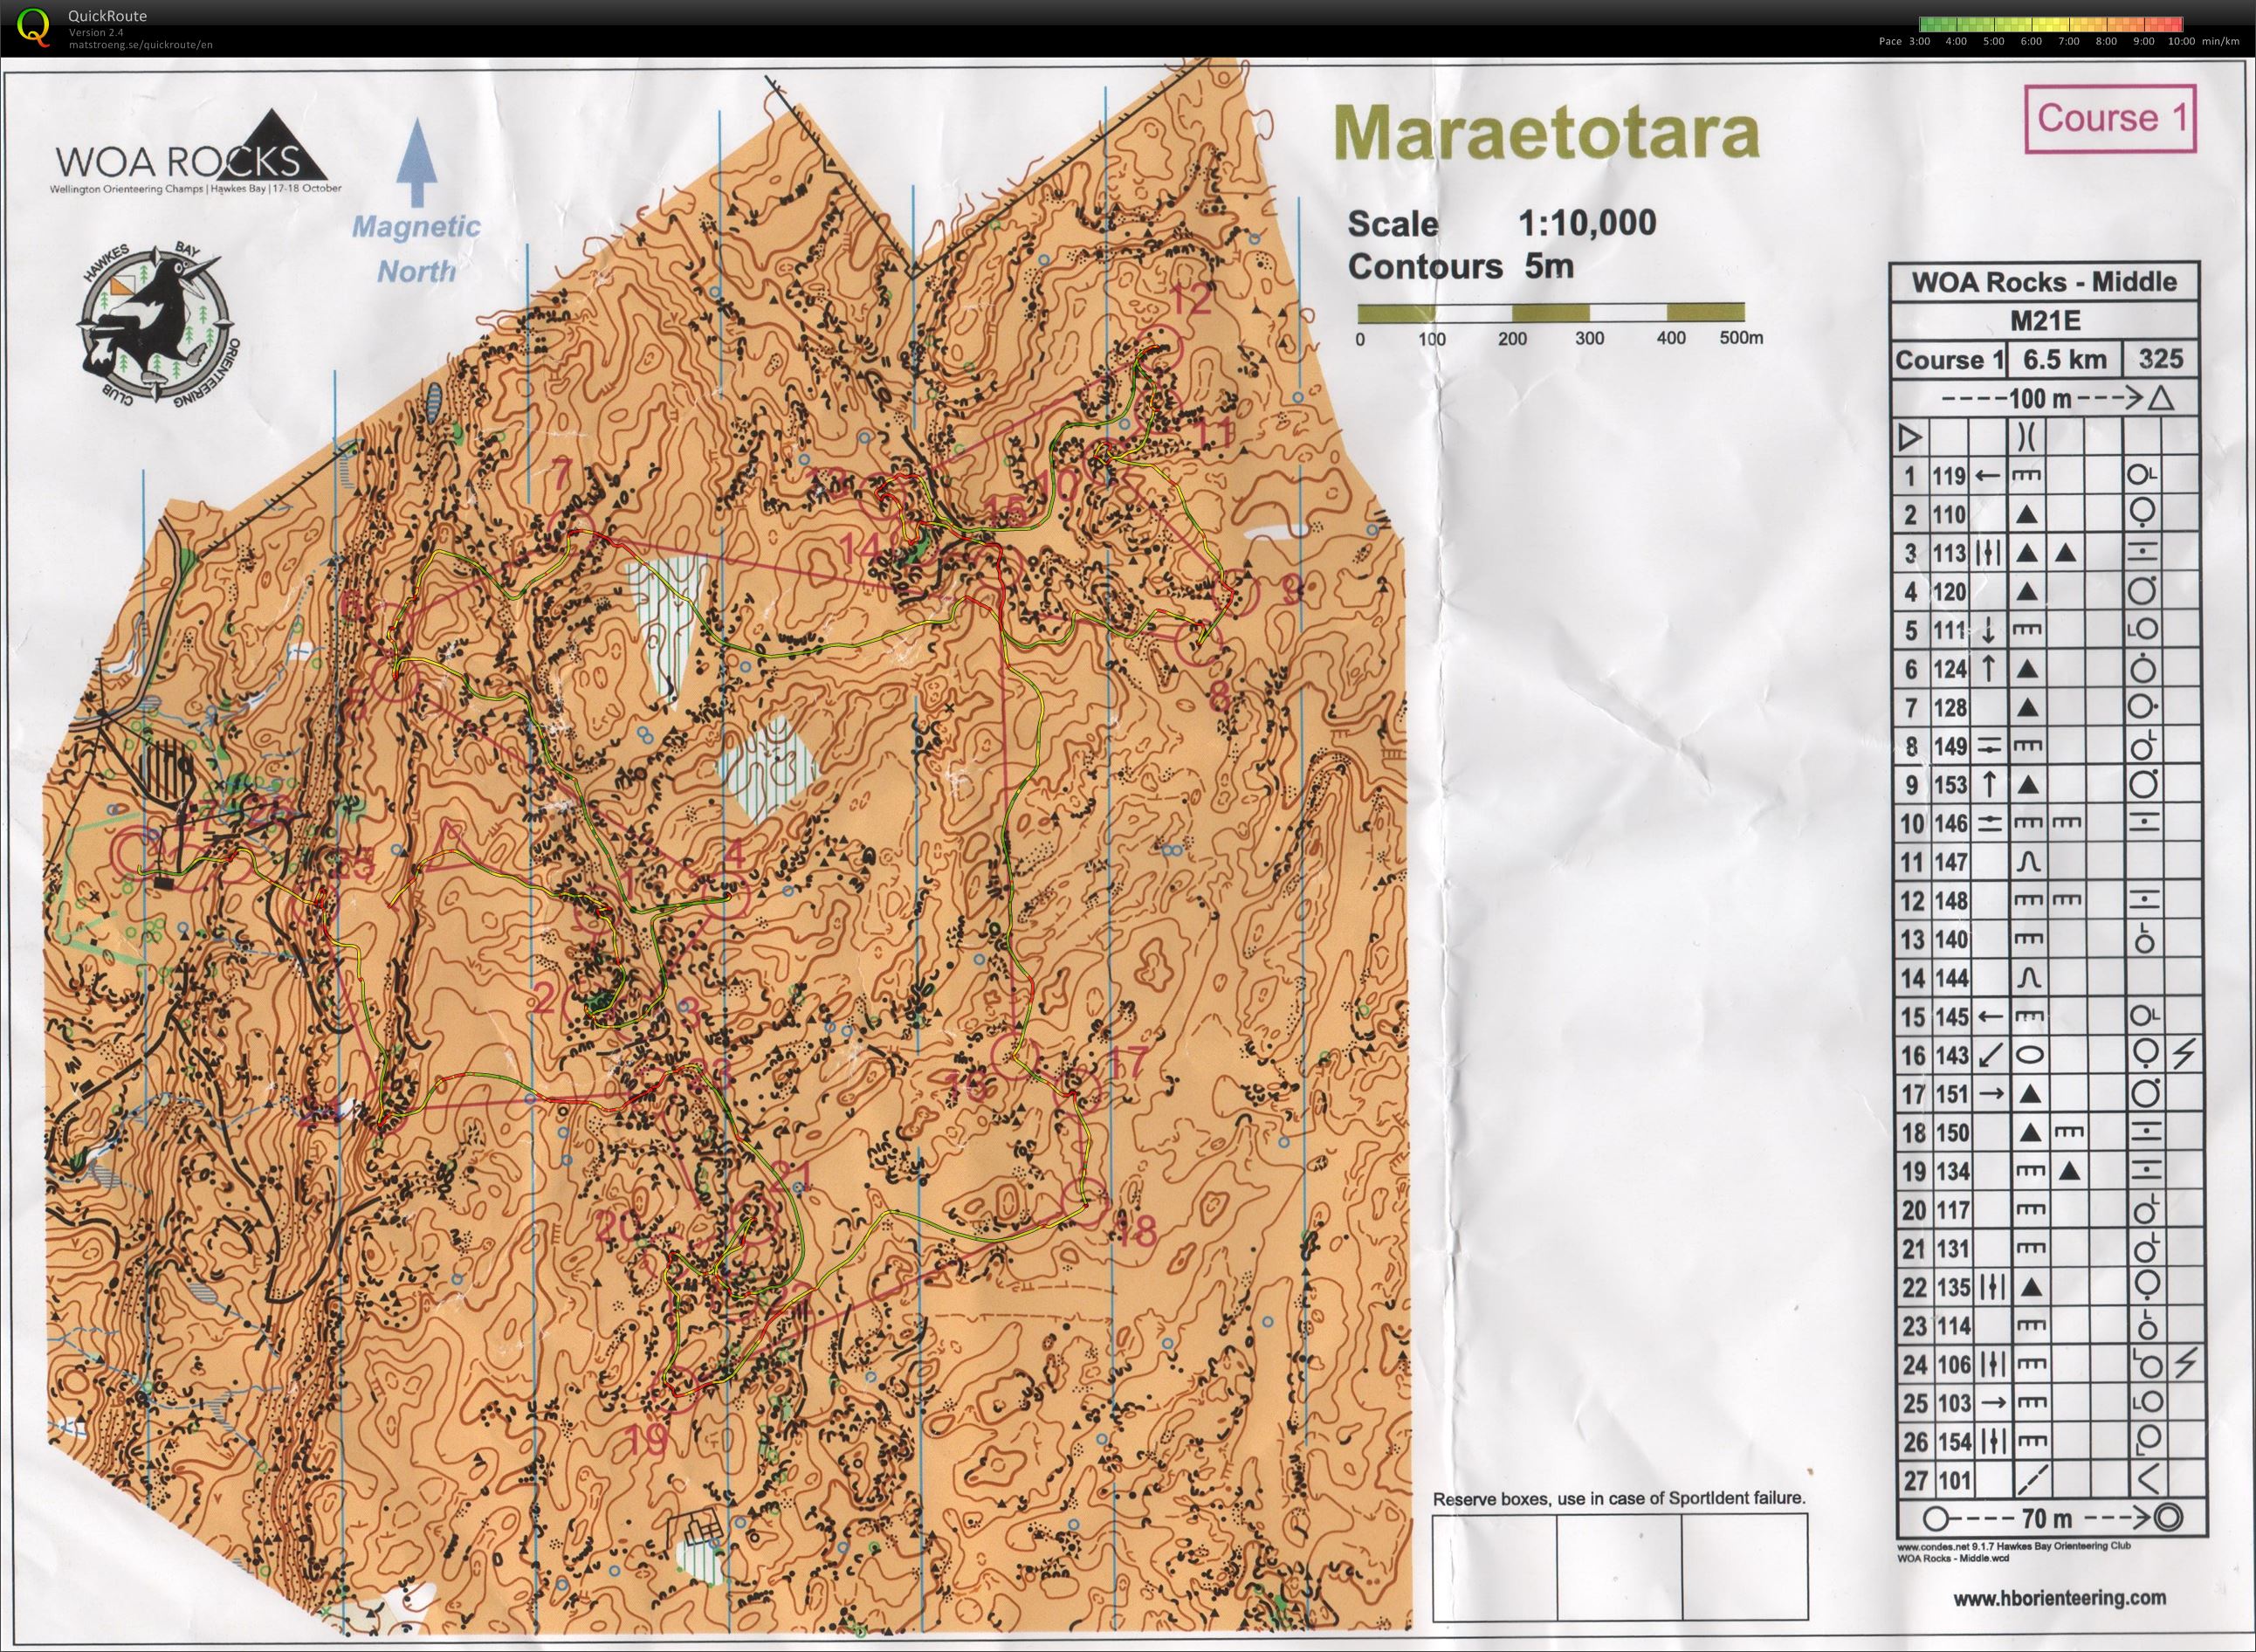Click control circle 4 on the map
The height and width of the screenshot is (1652, 2256).
click(x=727, y=896)
